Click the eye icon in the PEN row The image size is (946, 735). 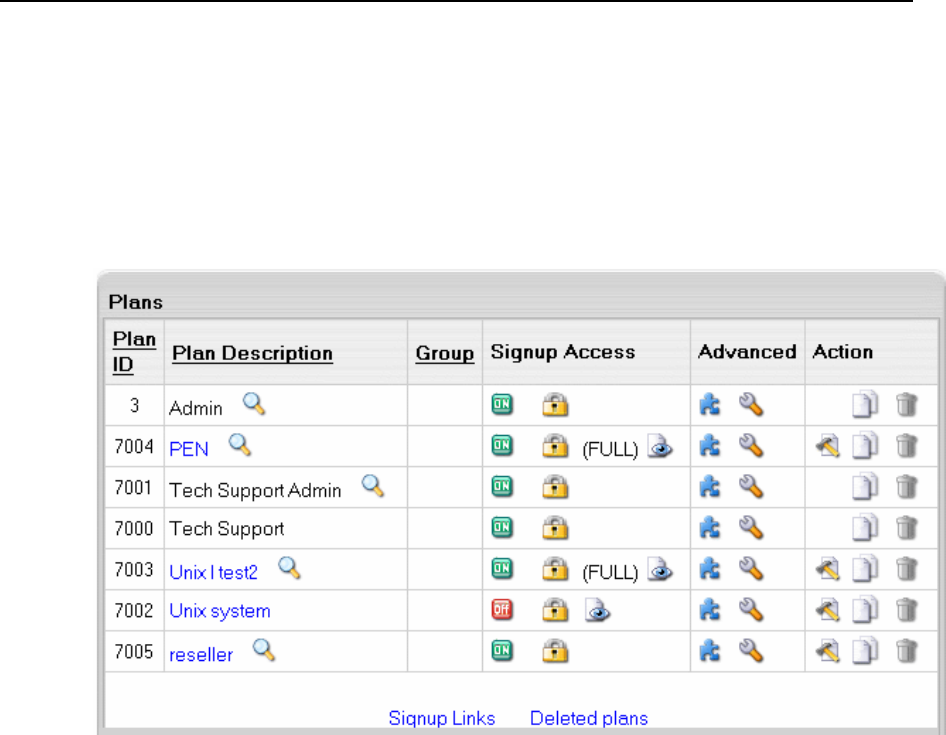(660, 447)
